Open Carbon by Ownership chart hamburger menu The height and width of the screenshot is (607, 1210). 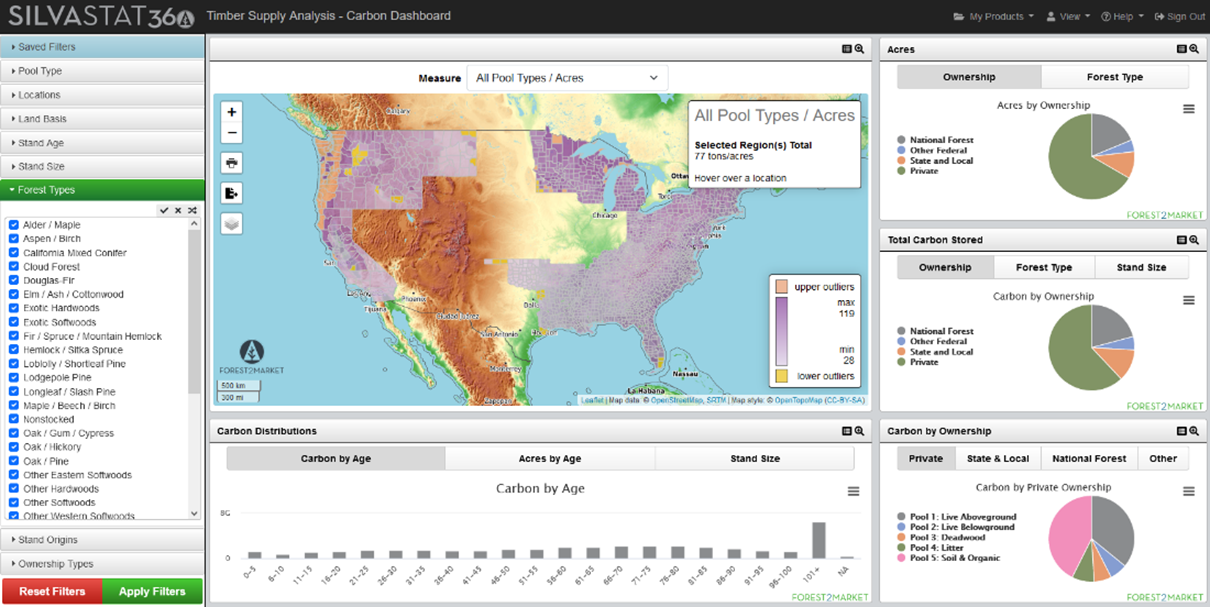tap(1189, 300)
